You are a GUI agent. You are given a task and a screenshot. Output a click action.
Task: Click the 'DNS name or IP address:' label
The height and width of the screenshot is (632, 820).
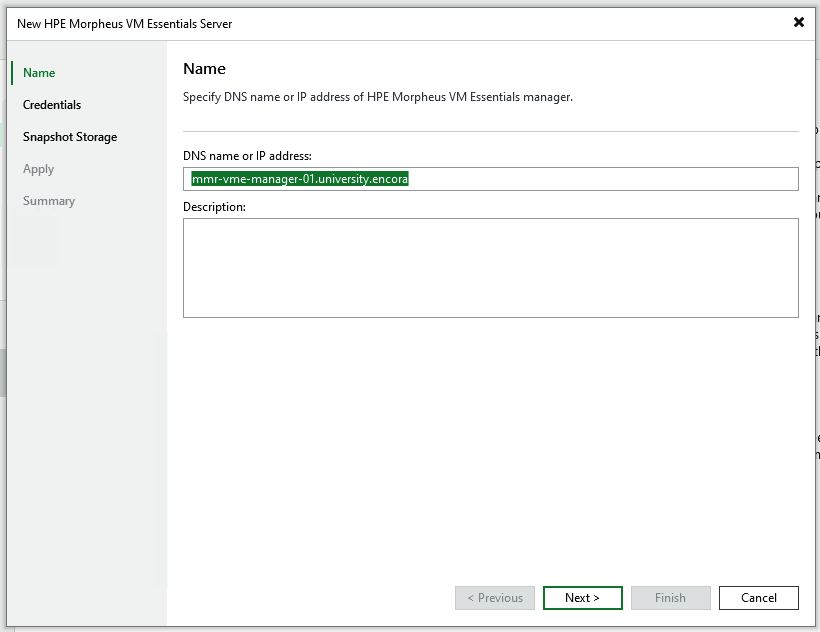pos(247,156)
